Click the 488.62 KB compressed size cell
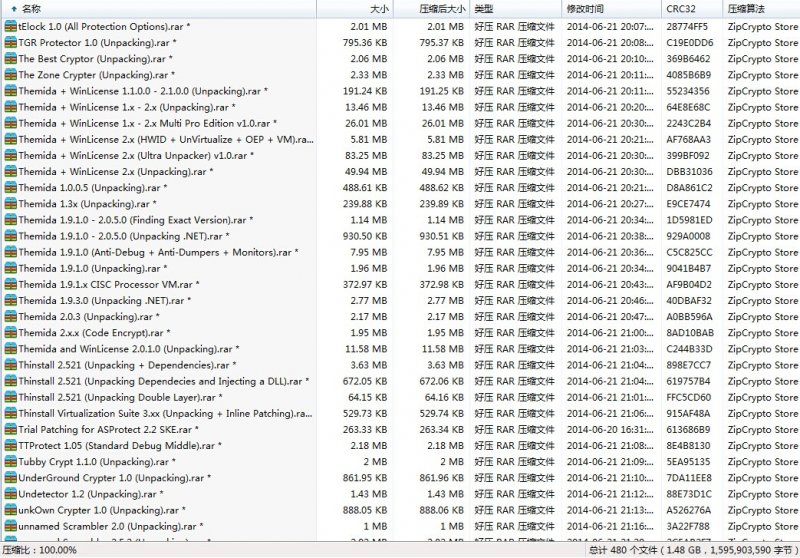Image resolution: width=800 pixels, height=558 pixels. pyautogui.click(x=442, y=188)
